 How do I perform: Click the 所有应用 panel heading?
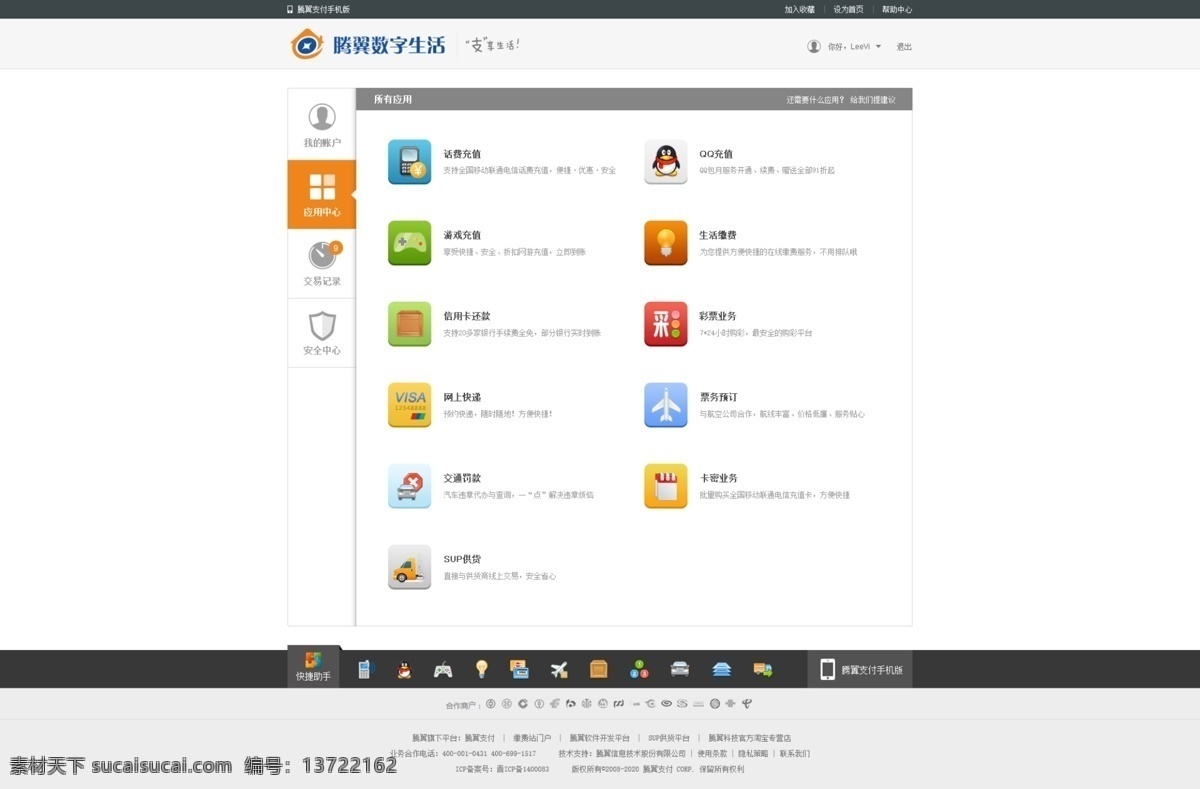coord(393,100)
